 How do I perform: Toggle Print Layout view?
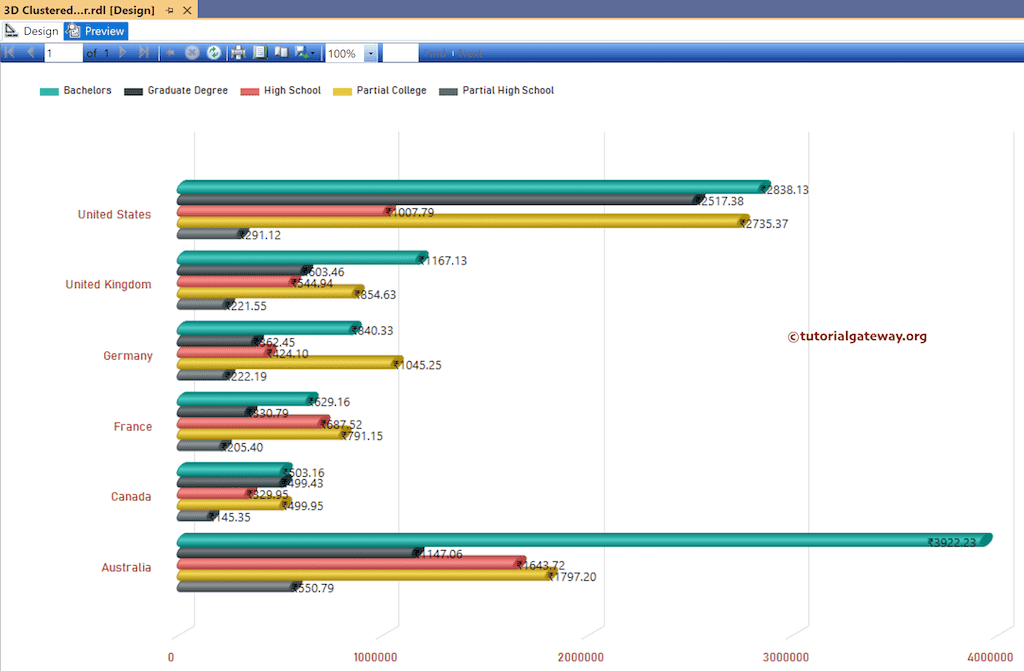[283, 52]
